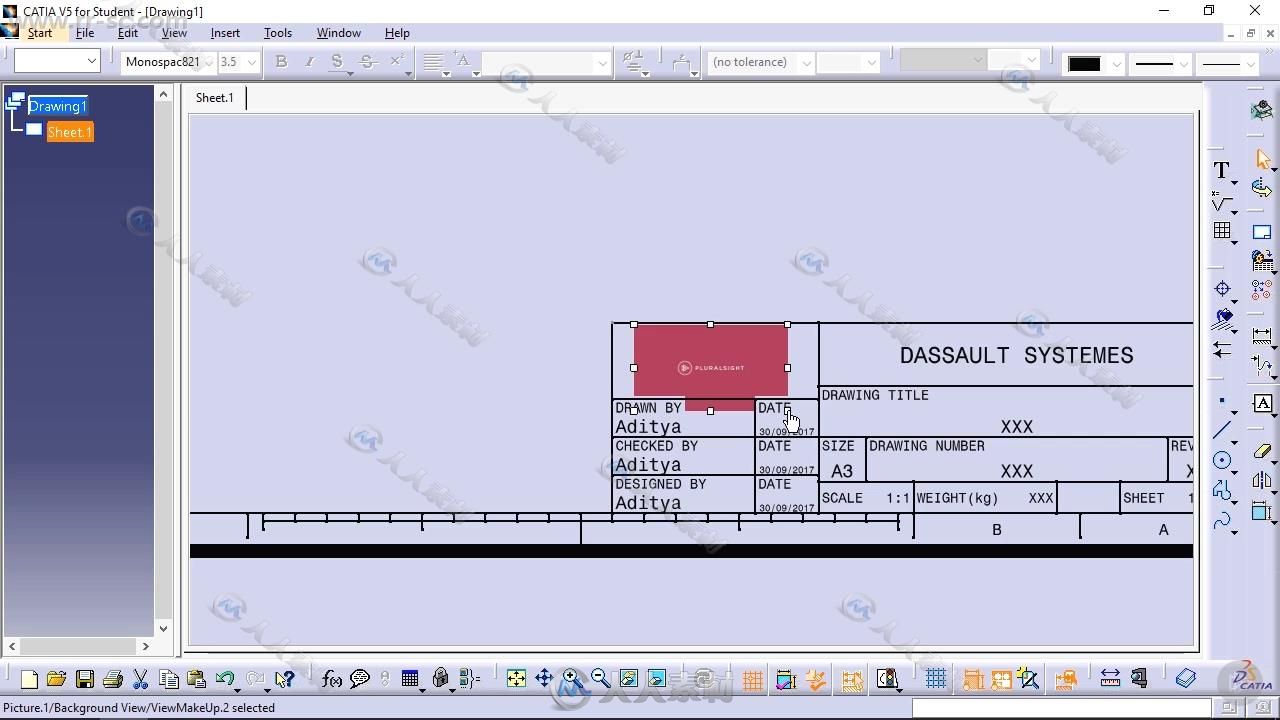Click the Fit All In icon
The width and height of the screenshot is (1280, 720).
click(x=516, y=679)
